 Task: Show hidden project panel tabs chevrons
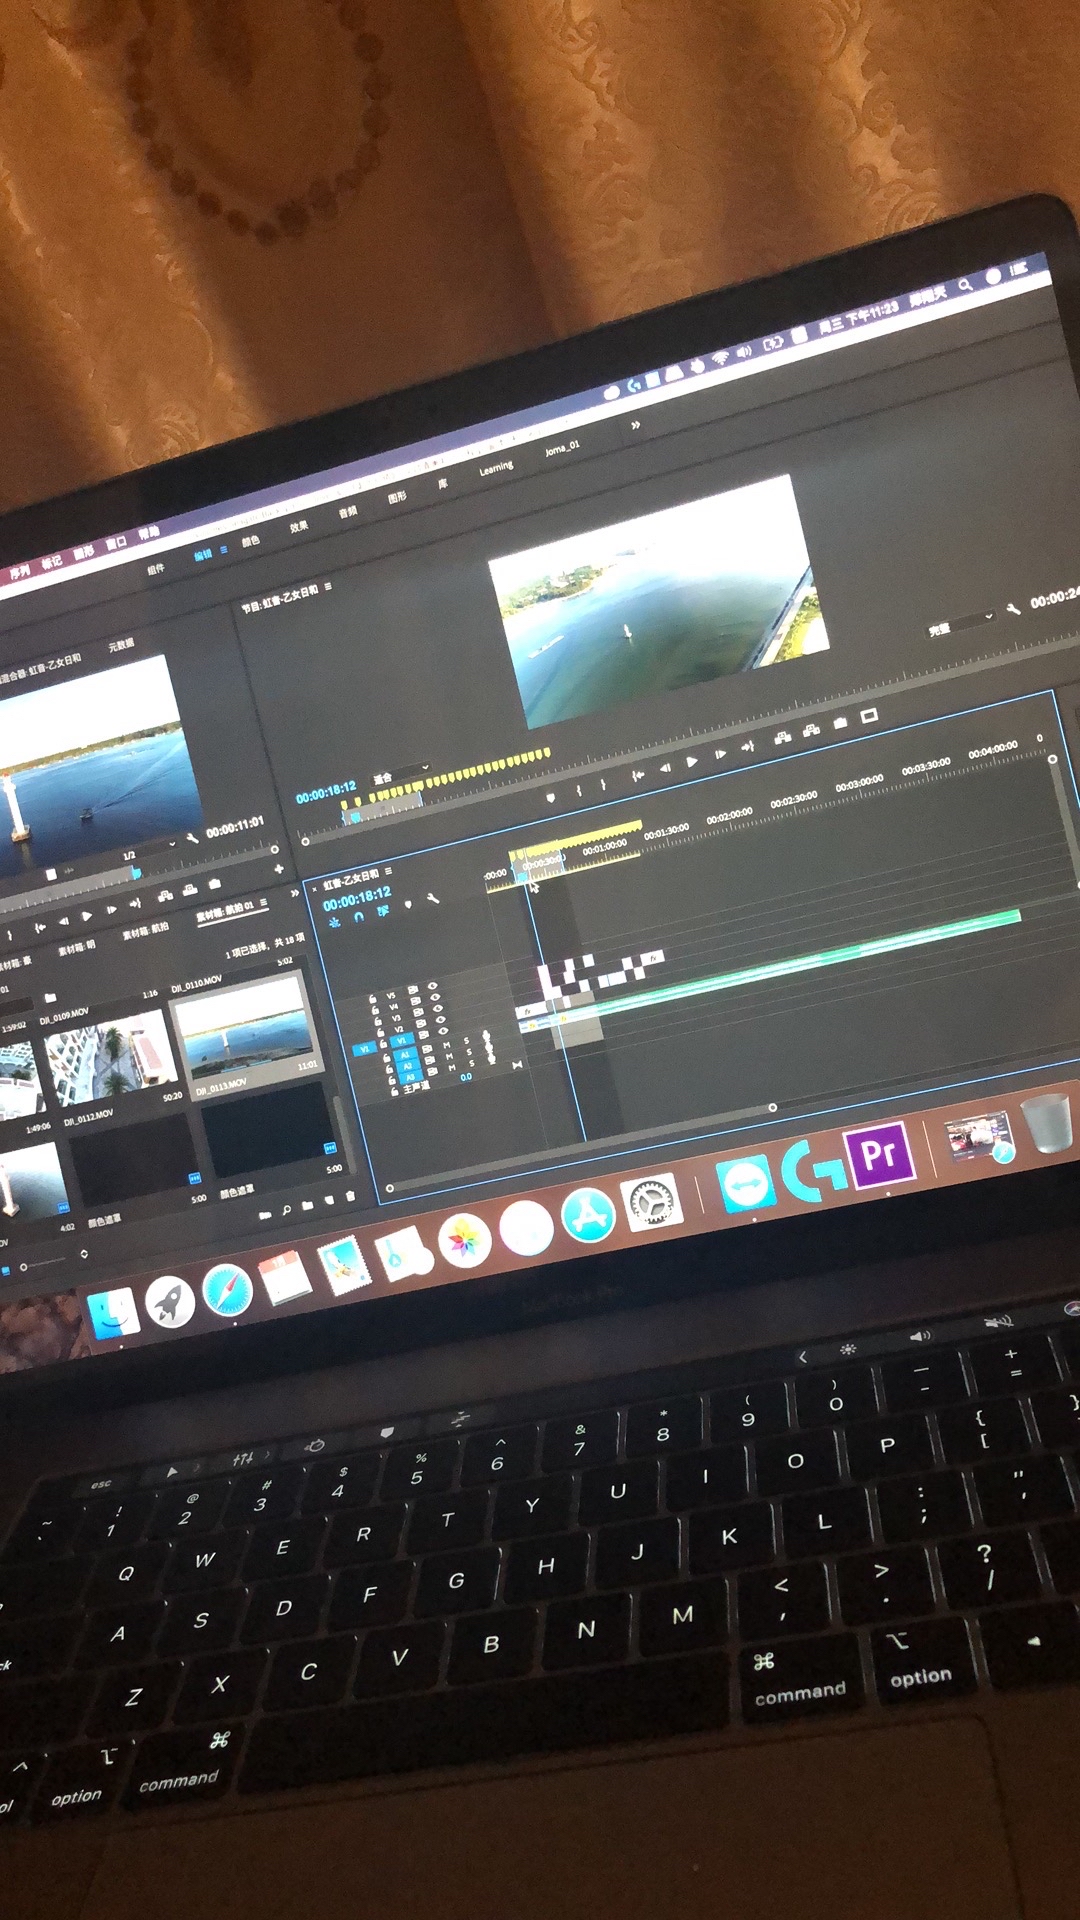(295, 893)
